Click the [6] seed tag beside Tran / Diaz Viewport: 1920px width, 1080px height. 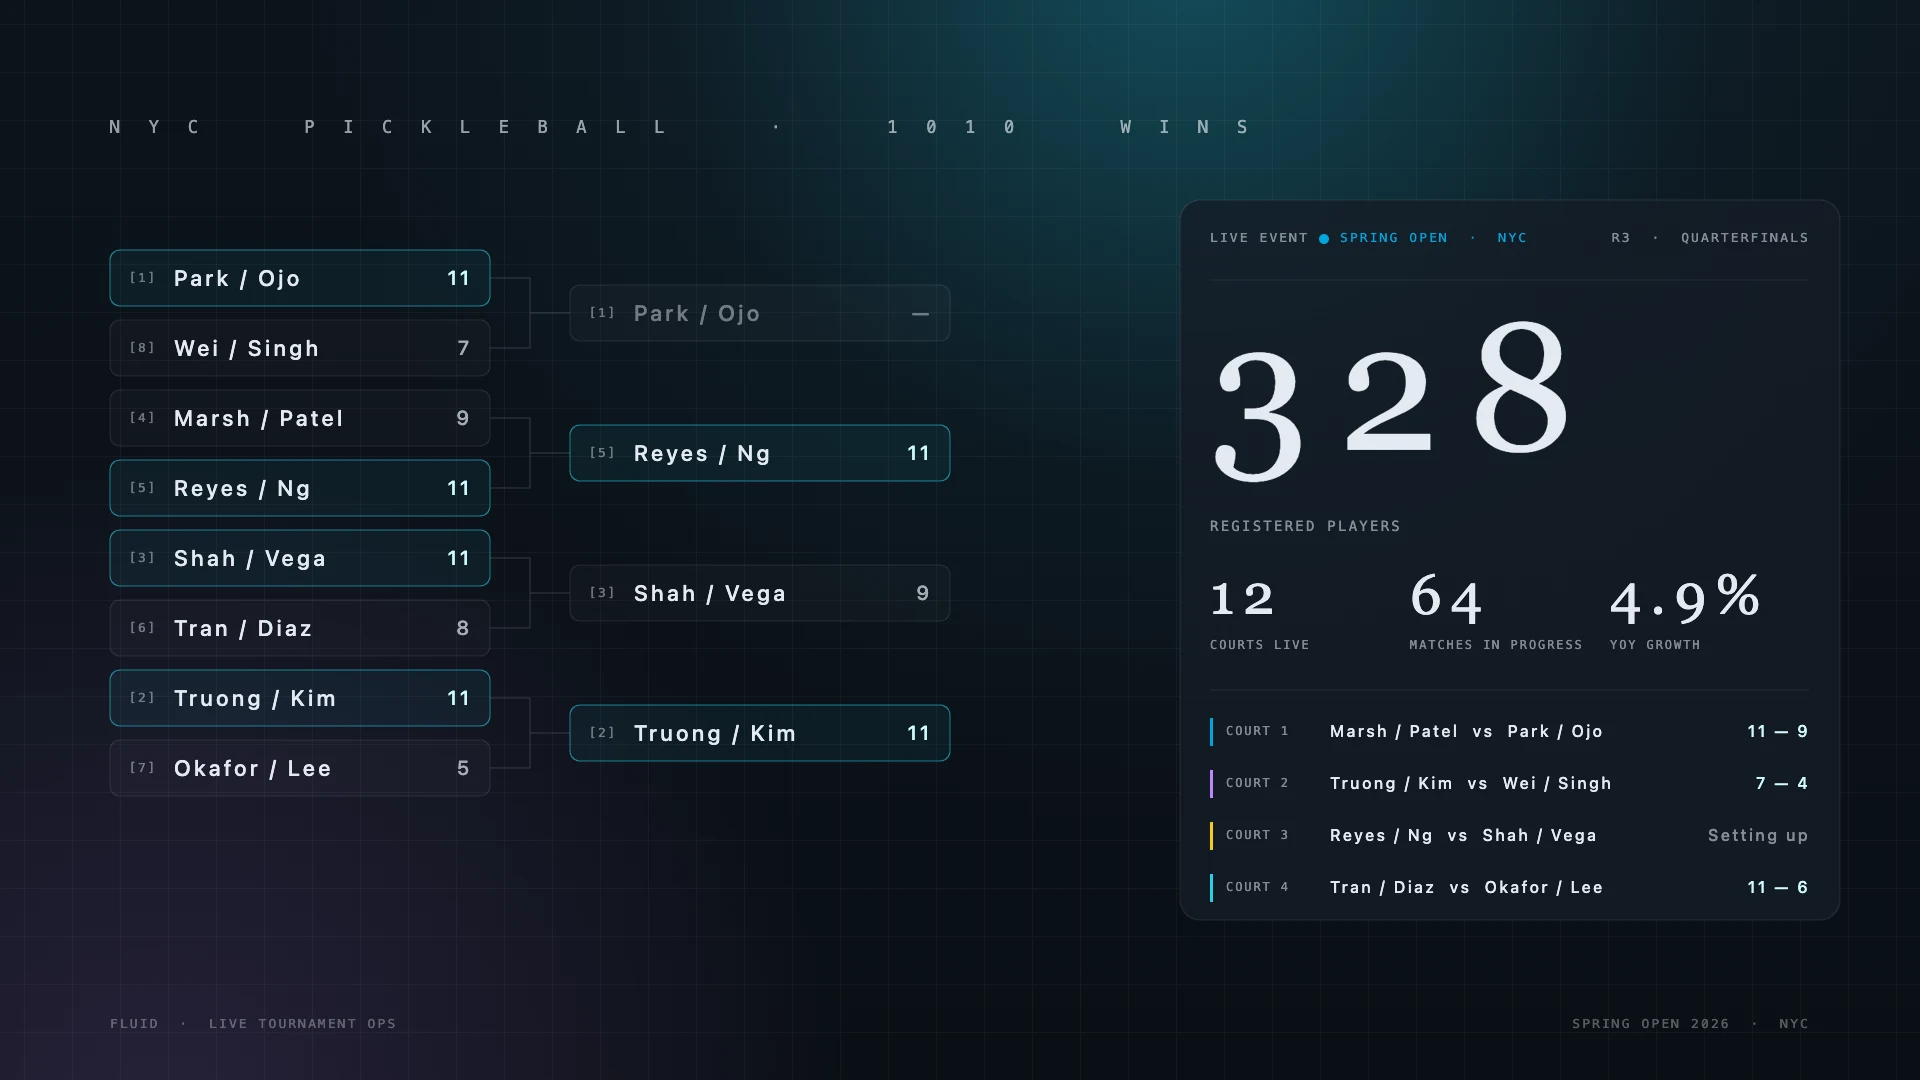142,628
